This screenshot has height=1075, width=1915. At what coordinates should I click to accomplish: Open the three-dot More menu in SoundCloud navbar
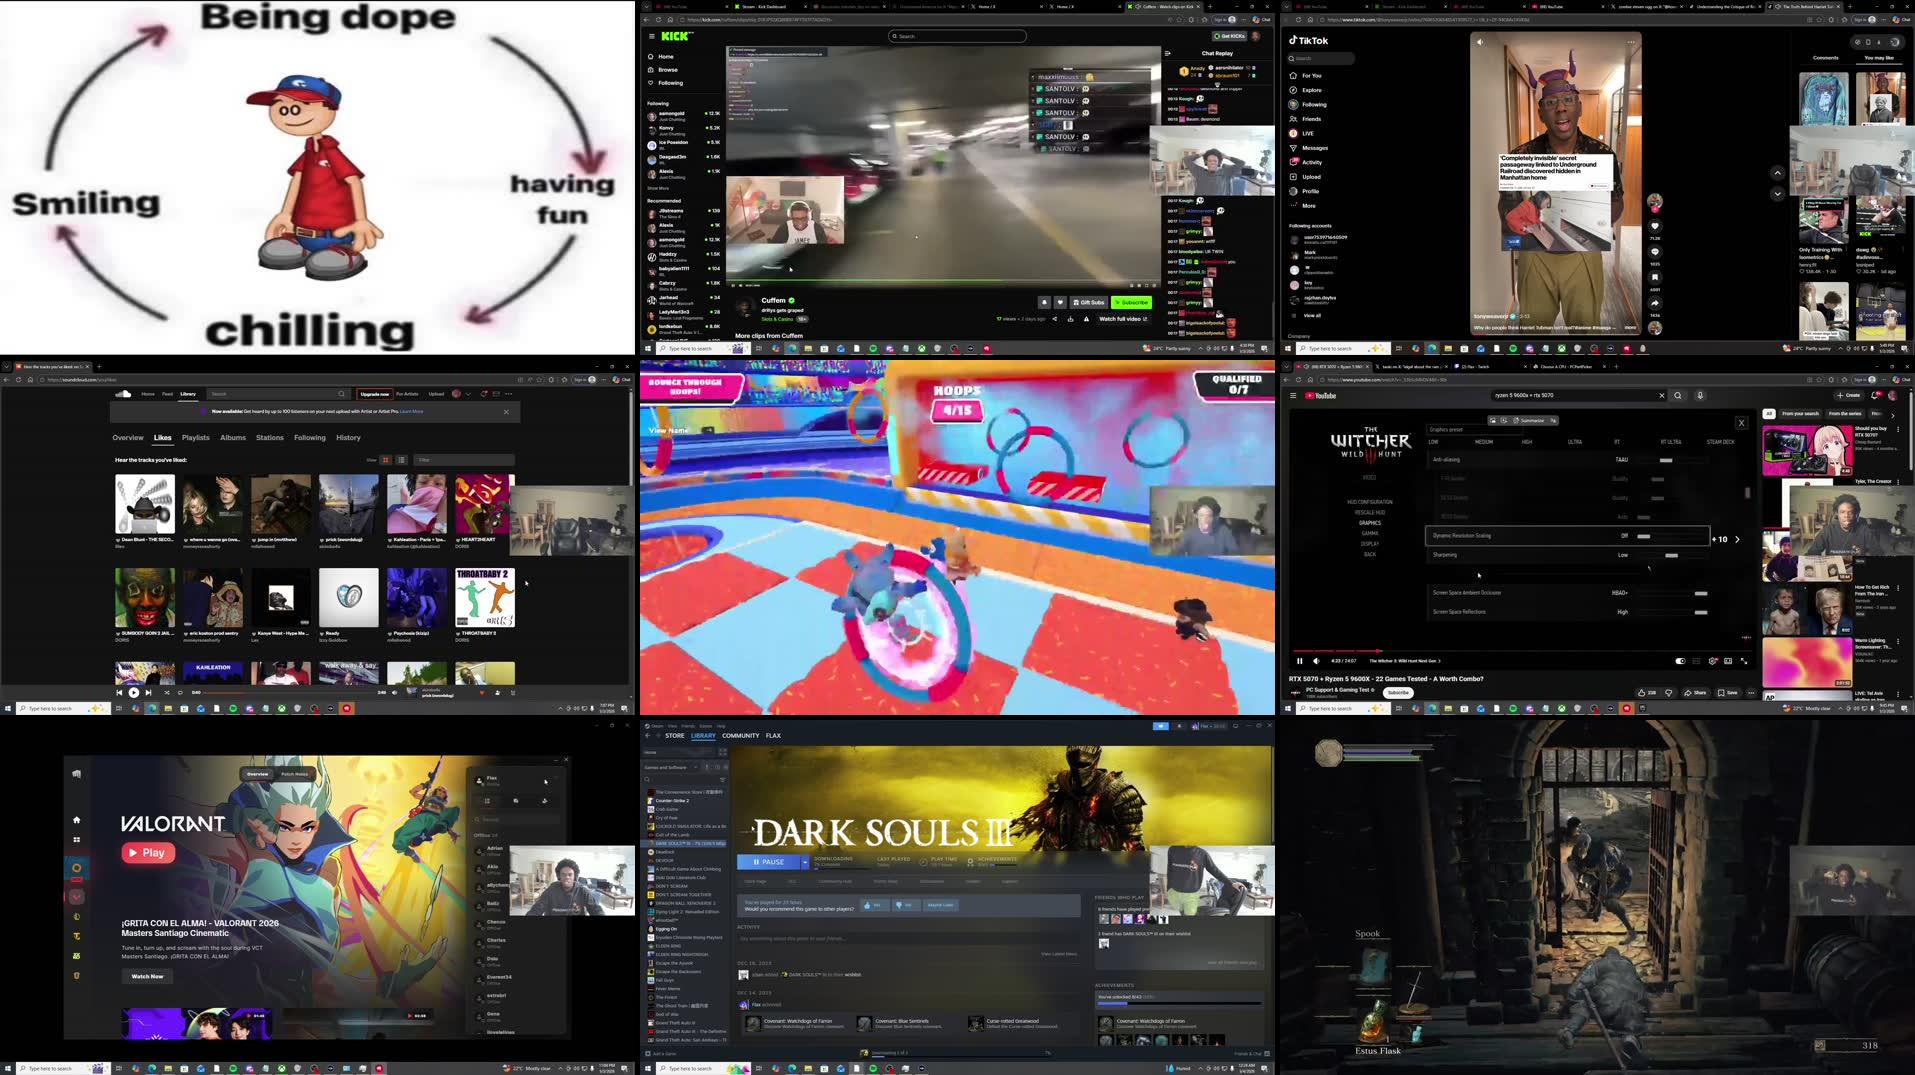[509, 394]
